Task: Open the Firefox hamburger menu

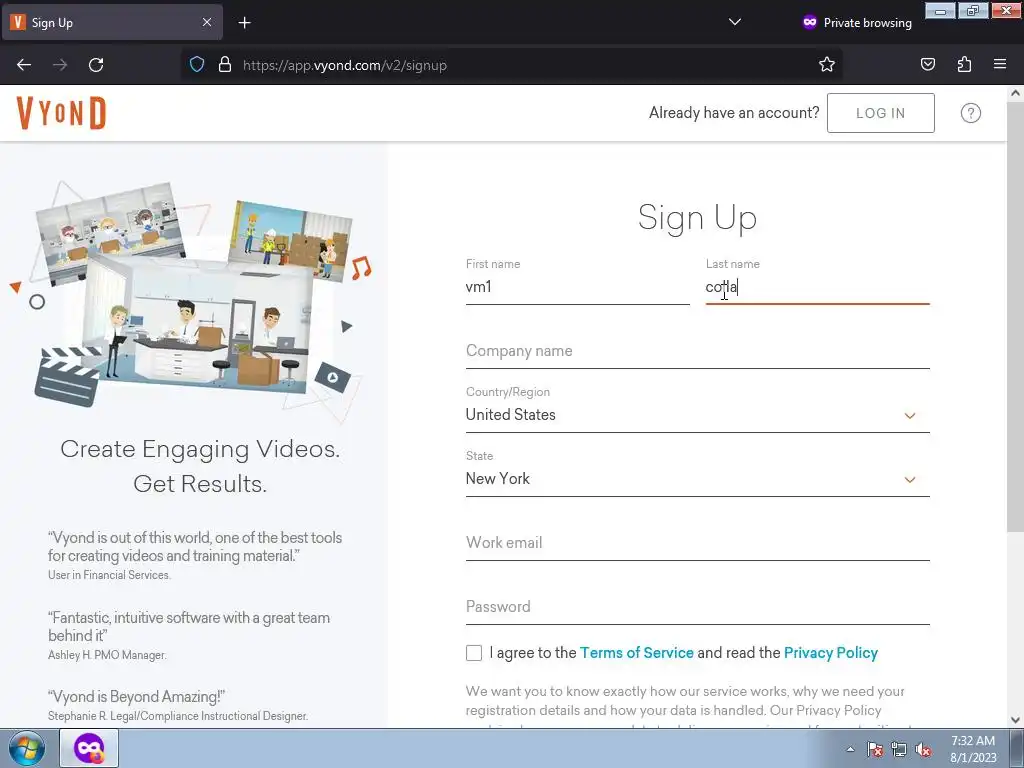Action: pyautogui.click(x=1000, y=65)
